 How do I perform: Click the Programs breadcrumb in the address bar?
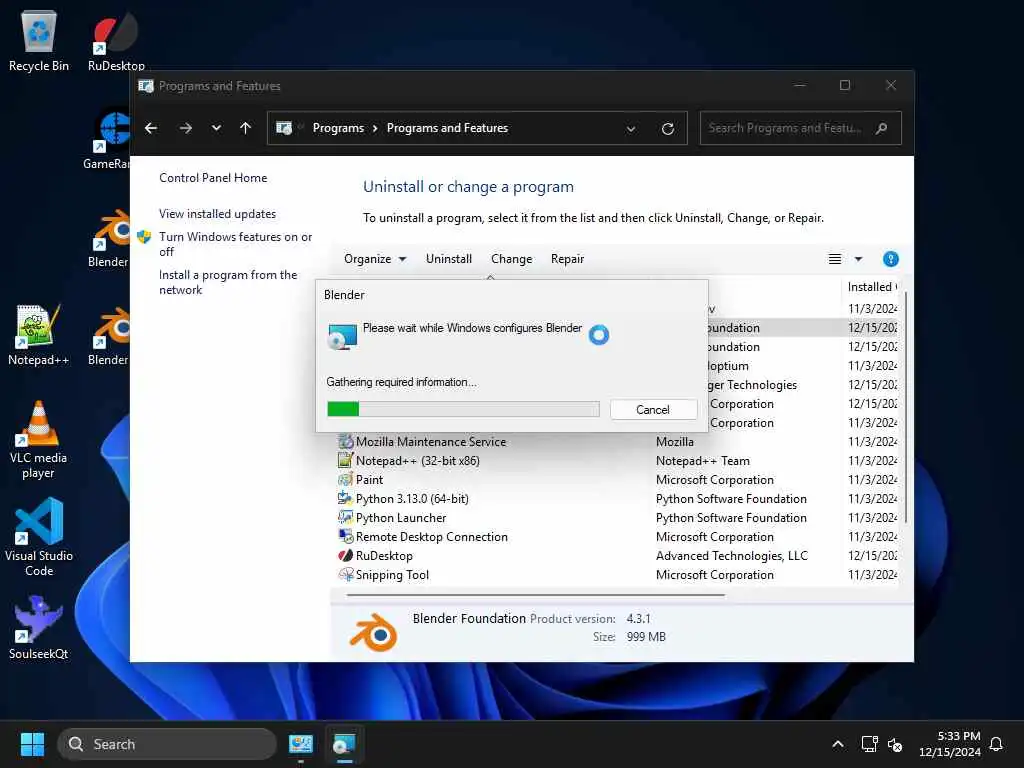[x=338, y=128]
